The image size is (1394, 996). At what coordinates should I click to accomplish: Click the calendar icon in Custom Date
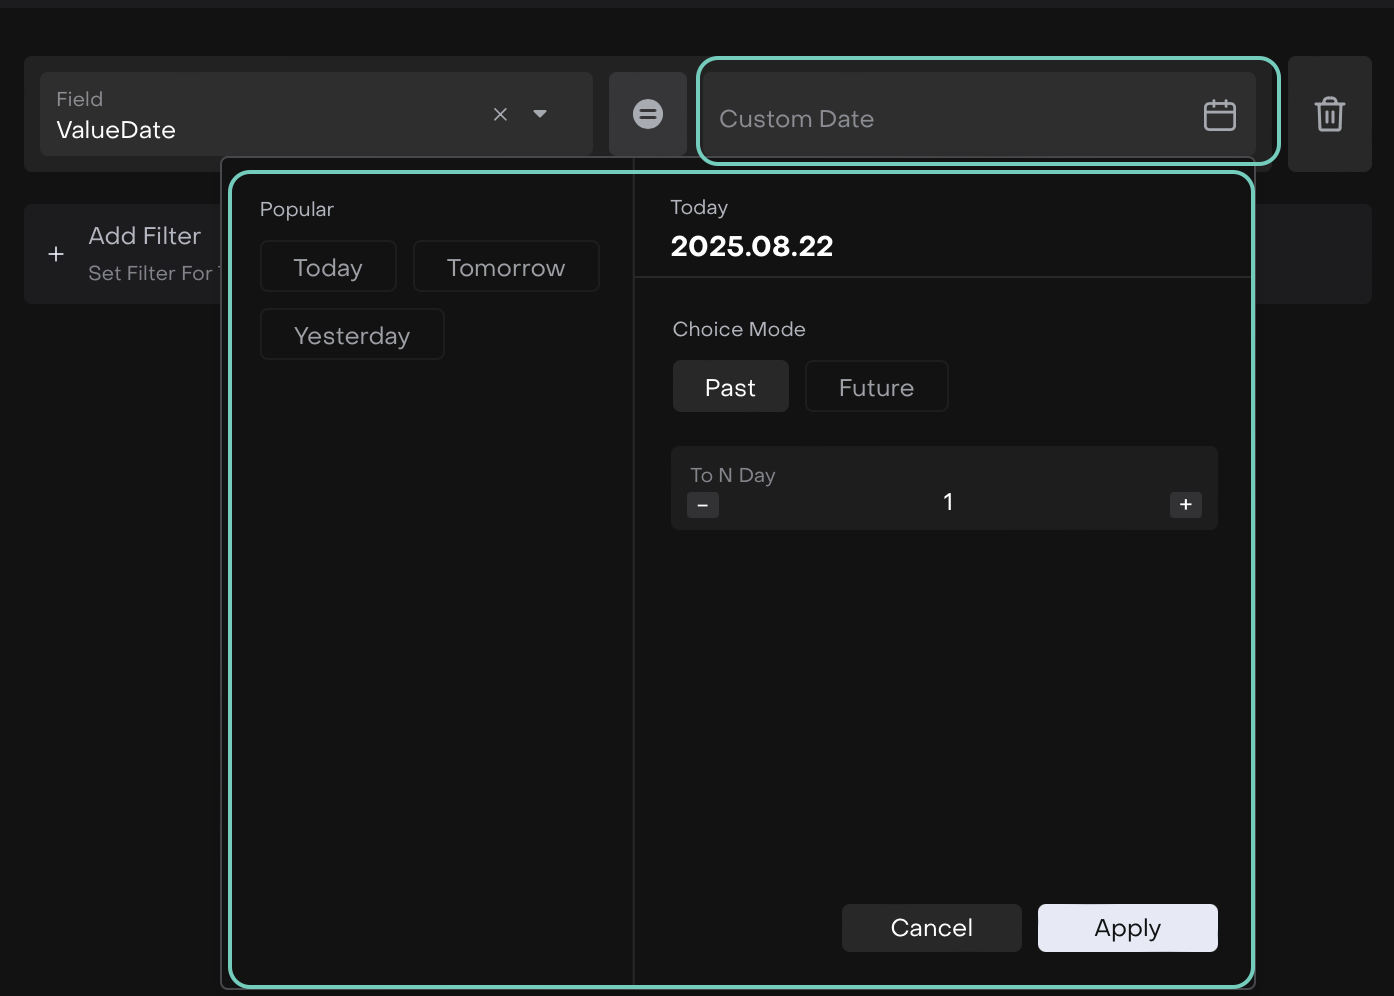pyautogui.click(x=1219, y=116)
